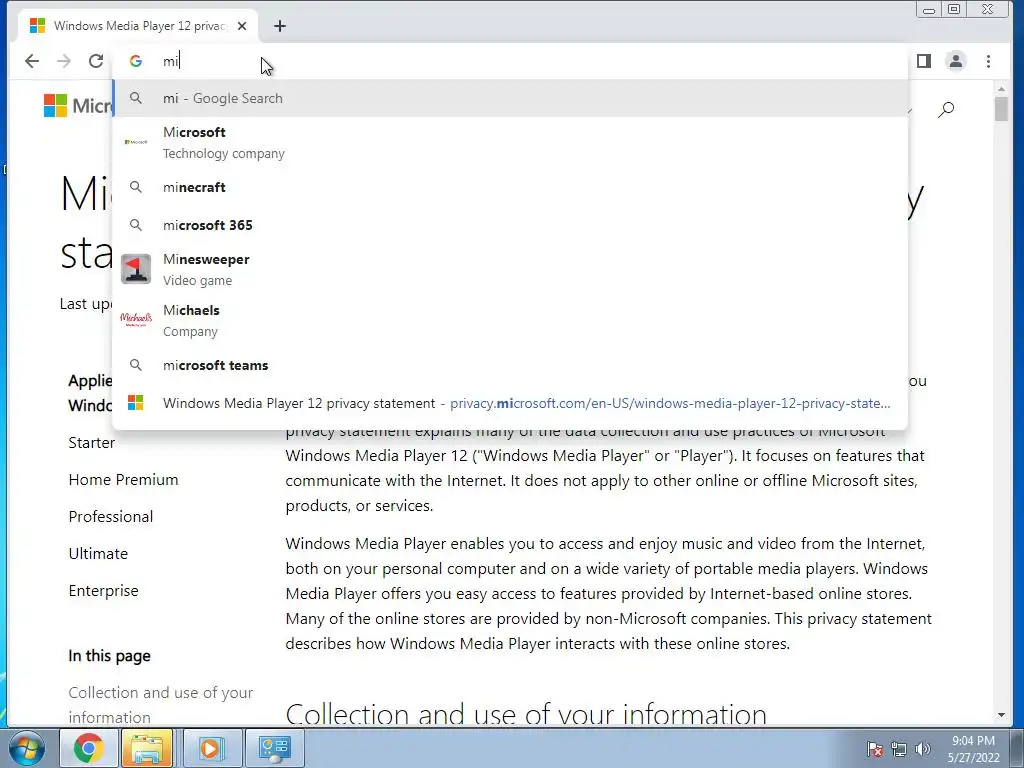Click Chrome icon in the taskbar
Image resolution: width=1024 pixels, height=768 pixels.
click(88, 748)
